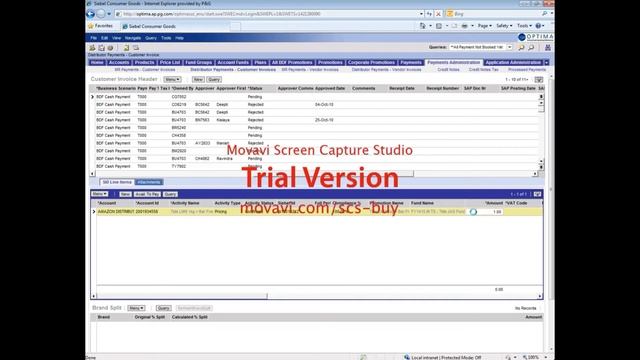Click the IE Feeds command bar icon

tap(439, 26)
